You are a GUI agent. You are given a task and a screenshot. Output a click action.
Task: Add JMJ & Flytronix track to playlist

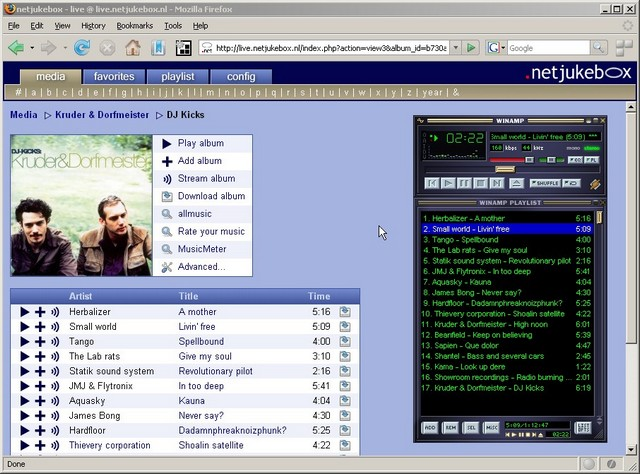[40, 386]
